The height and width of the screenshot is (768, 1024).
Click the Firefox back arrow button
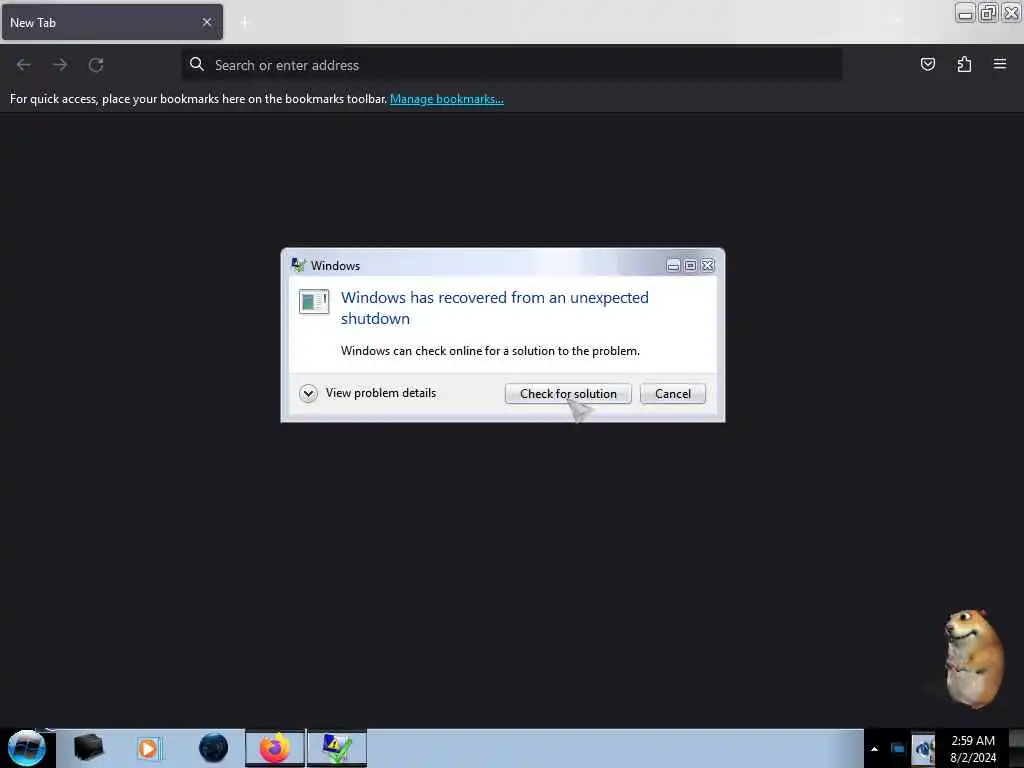pos(24,65)
